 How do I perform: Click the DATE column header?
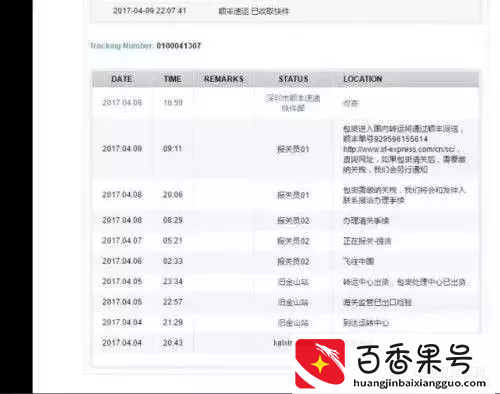pyautogui.click(x=122, y=79)
